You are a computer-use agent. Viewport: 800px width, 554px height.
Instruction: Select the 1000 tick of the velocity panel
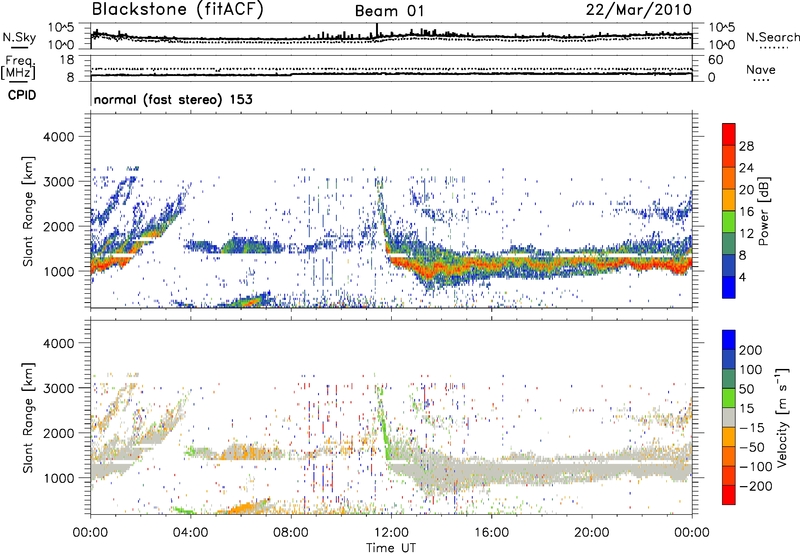(58, 478)
